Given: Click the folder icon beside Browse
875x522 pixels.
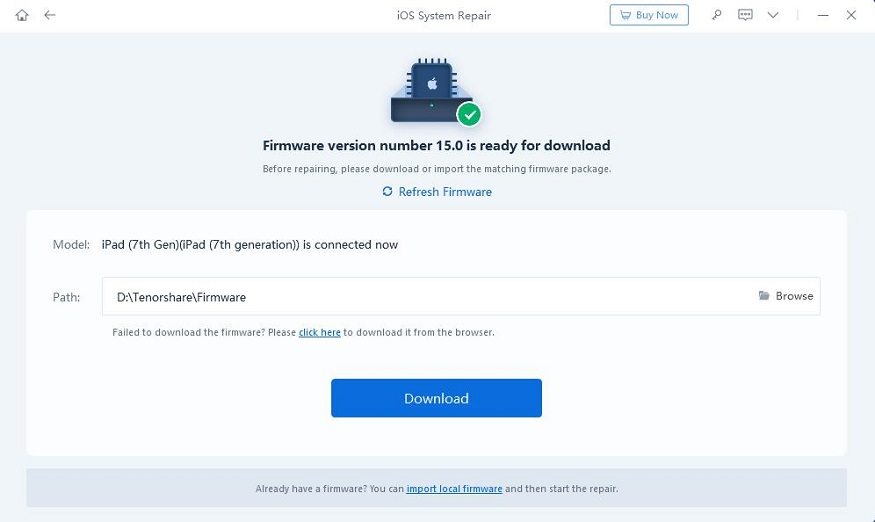Looking at the screenshot, I should (764, 295).
